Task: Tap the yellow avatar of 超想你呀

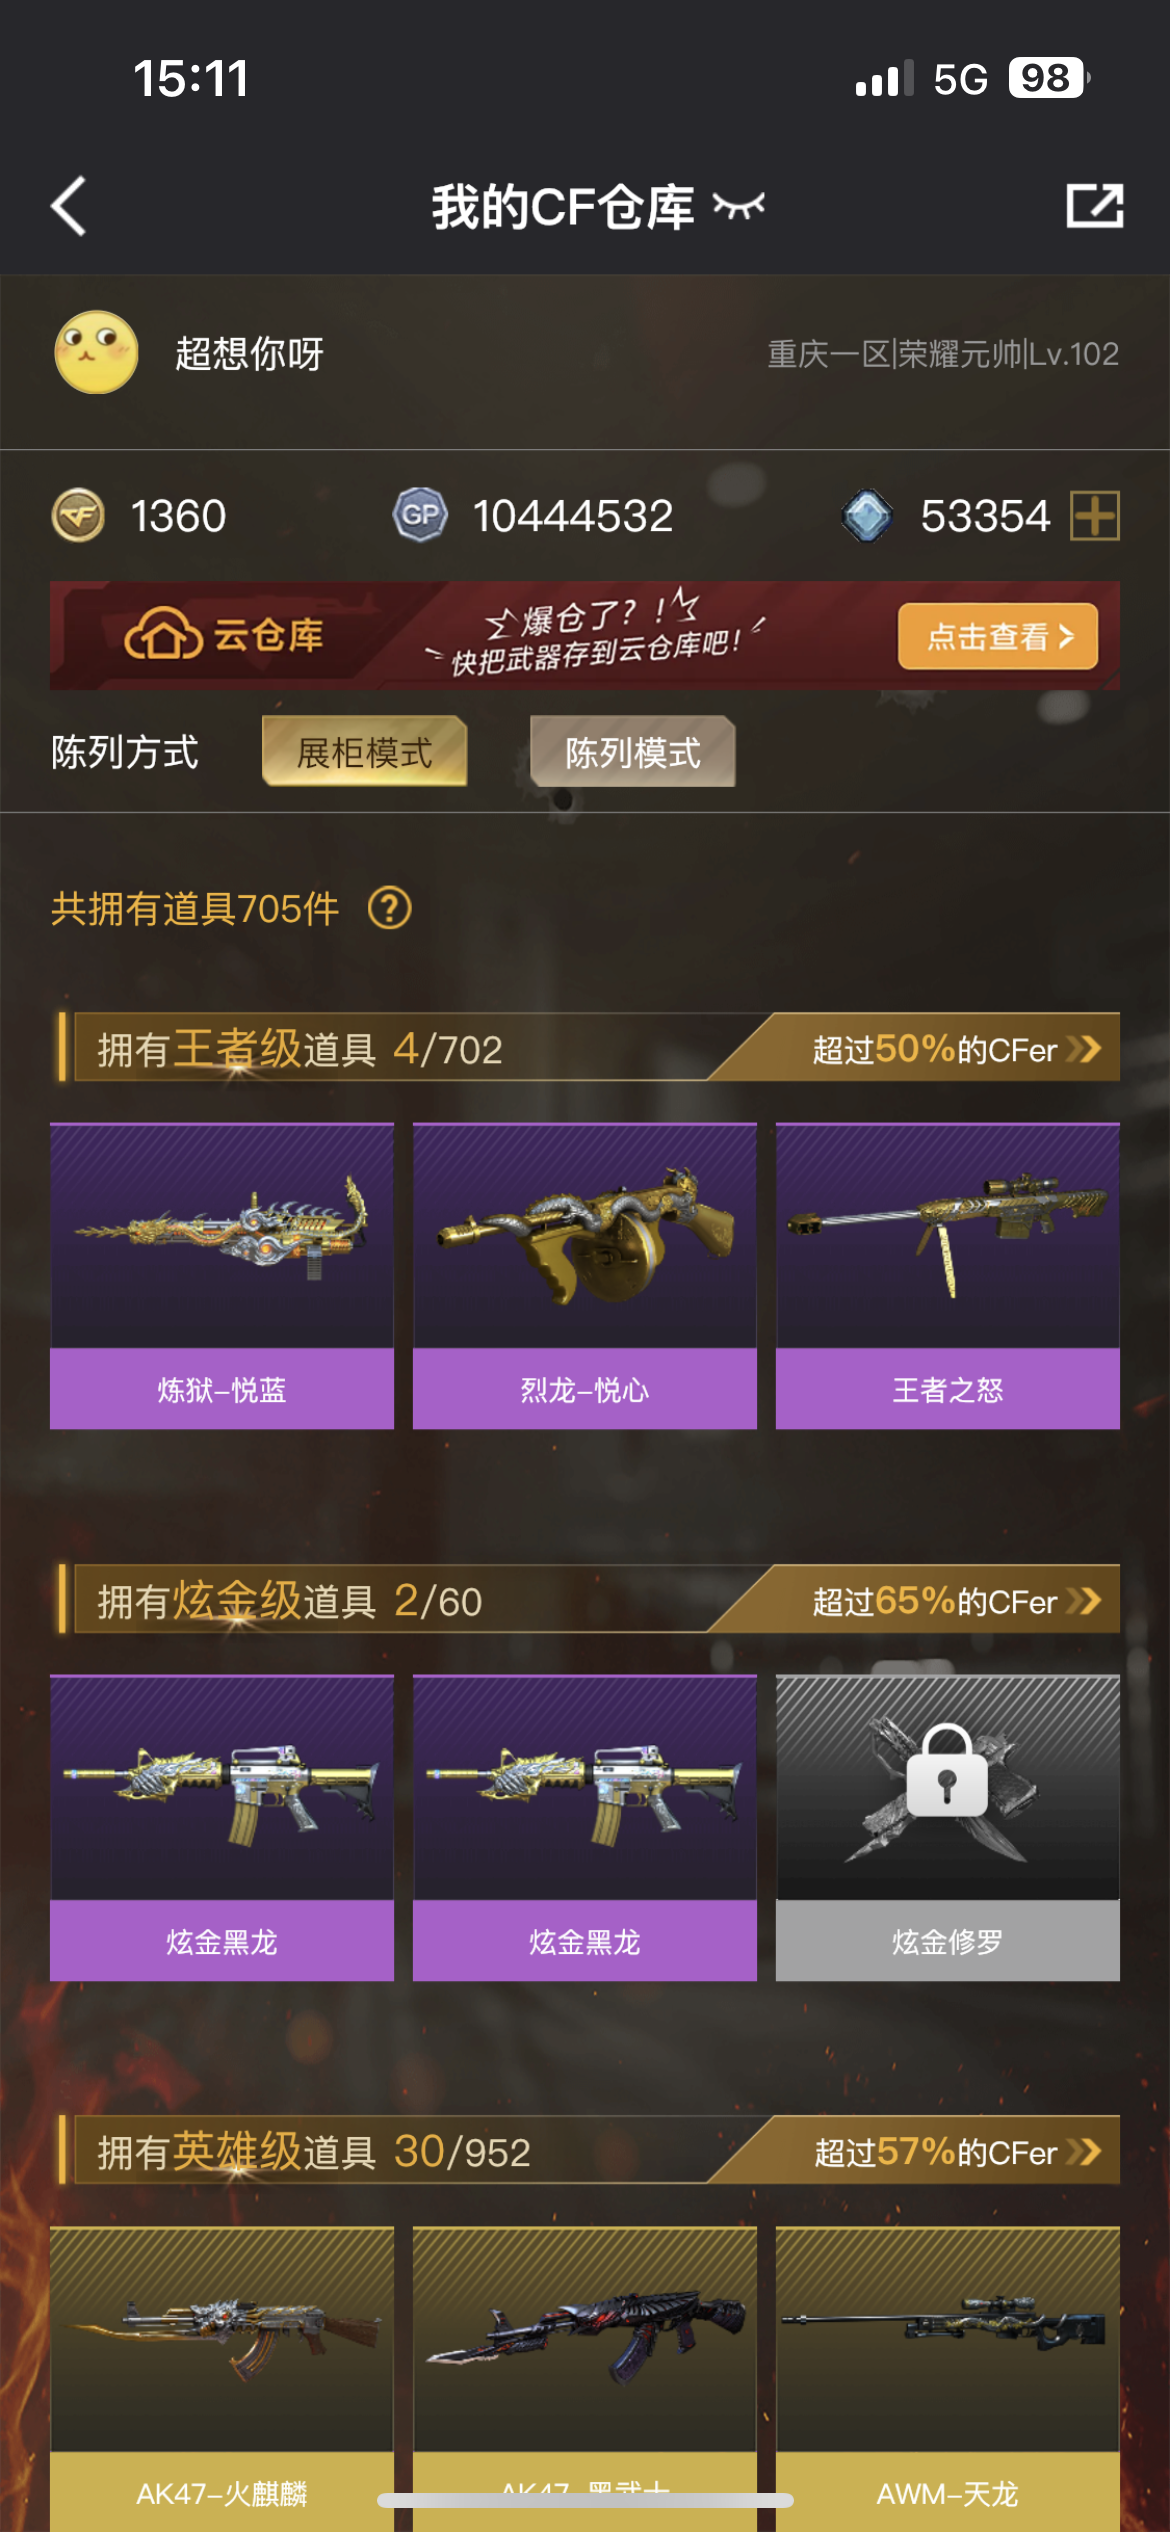Action: (96, 352)
